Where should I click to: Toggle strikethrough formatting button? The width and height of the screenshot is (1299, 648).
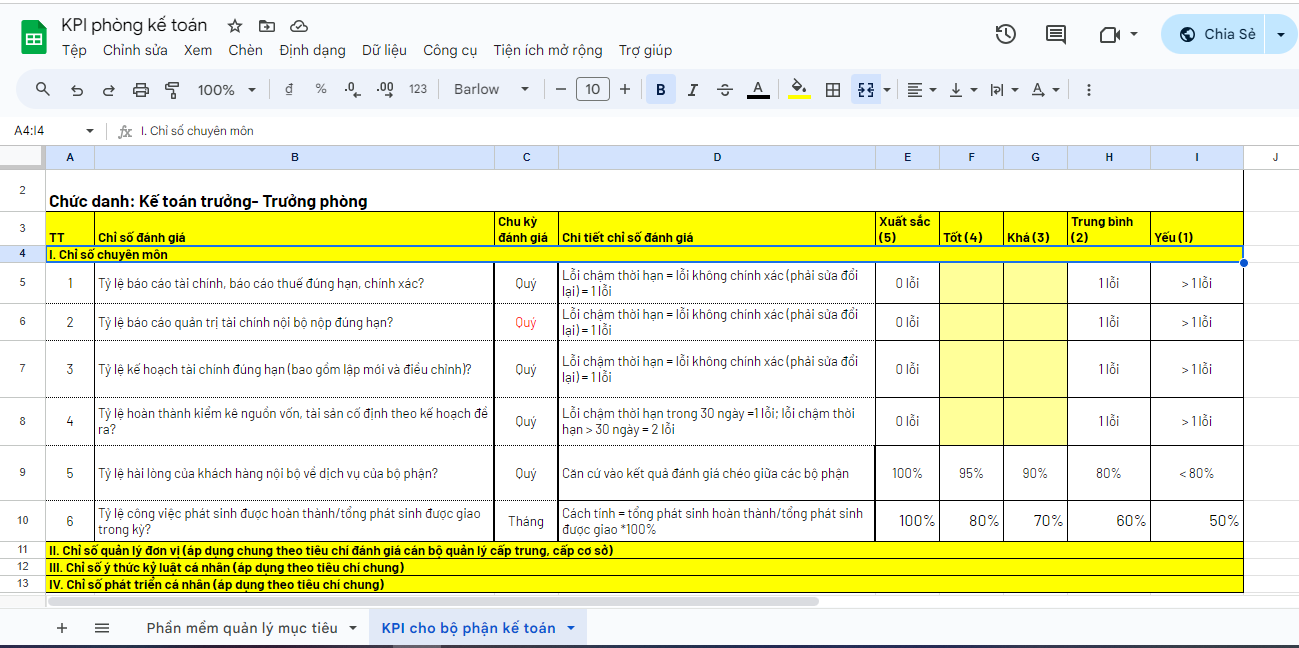725,90
